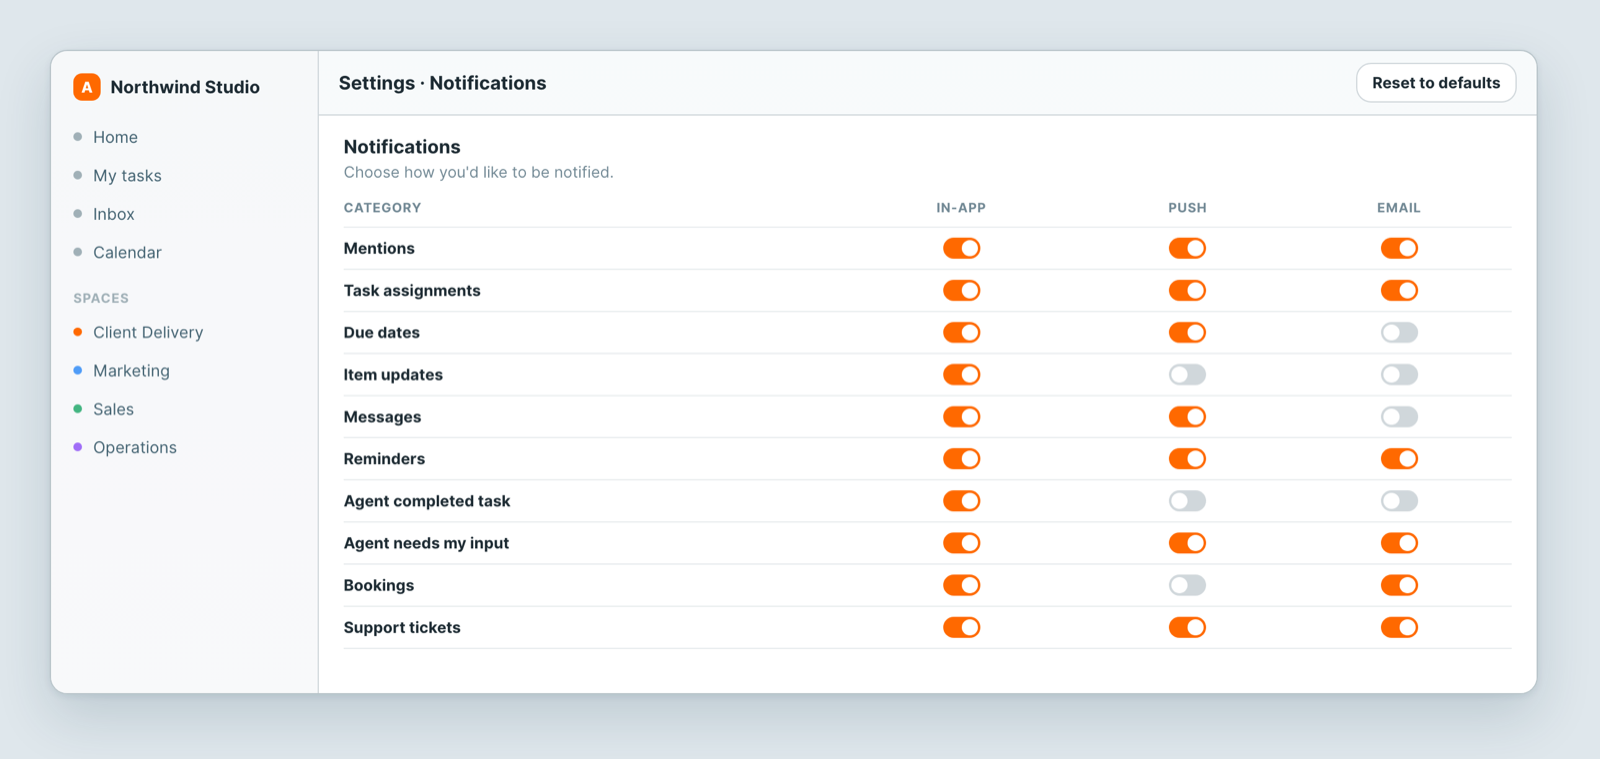Turn off push for Task assignments
The width and height of the screenshot is (1600, 759).
[x=1188, y=291]
